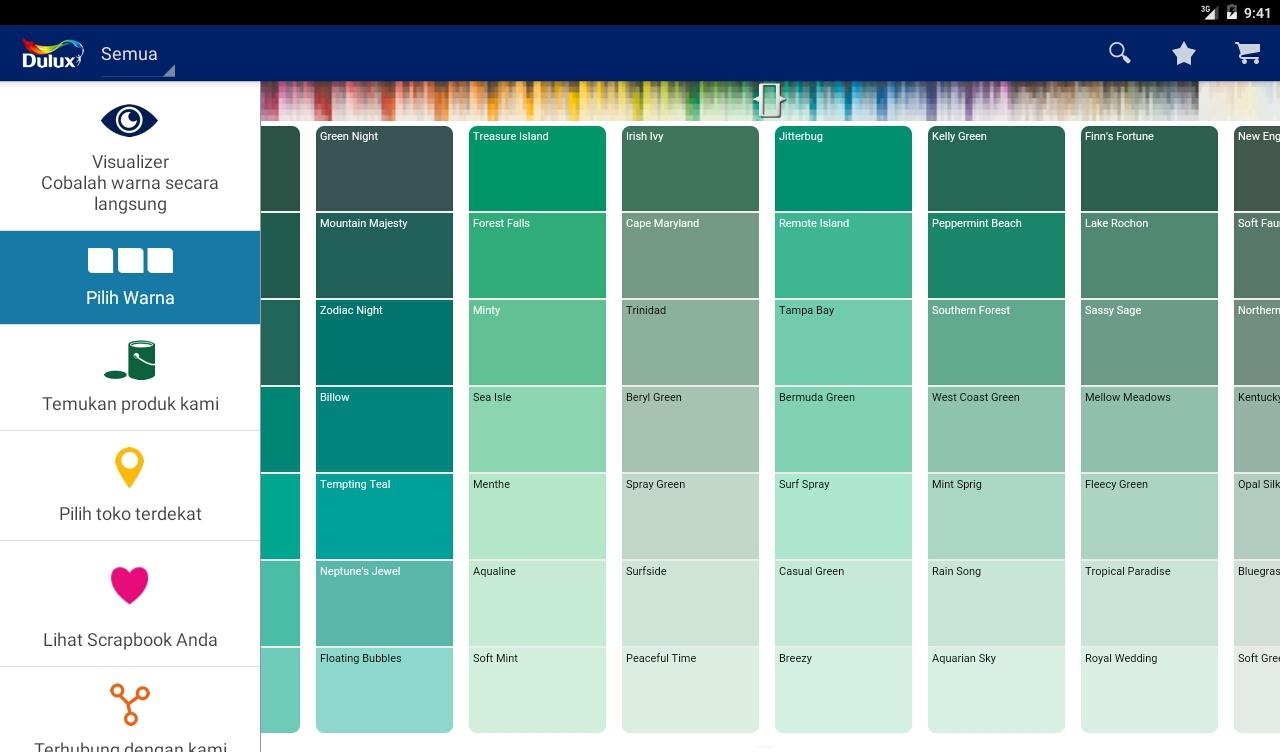Open Terhubung dengan kami menu item
This screenshot has height=752, width=1280.
130,710
